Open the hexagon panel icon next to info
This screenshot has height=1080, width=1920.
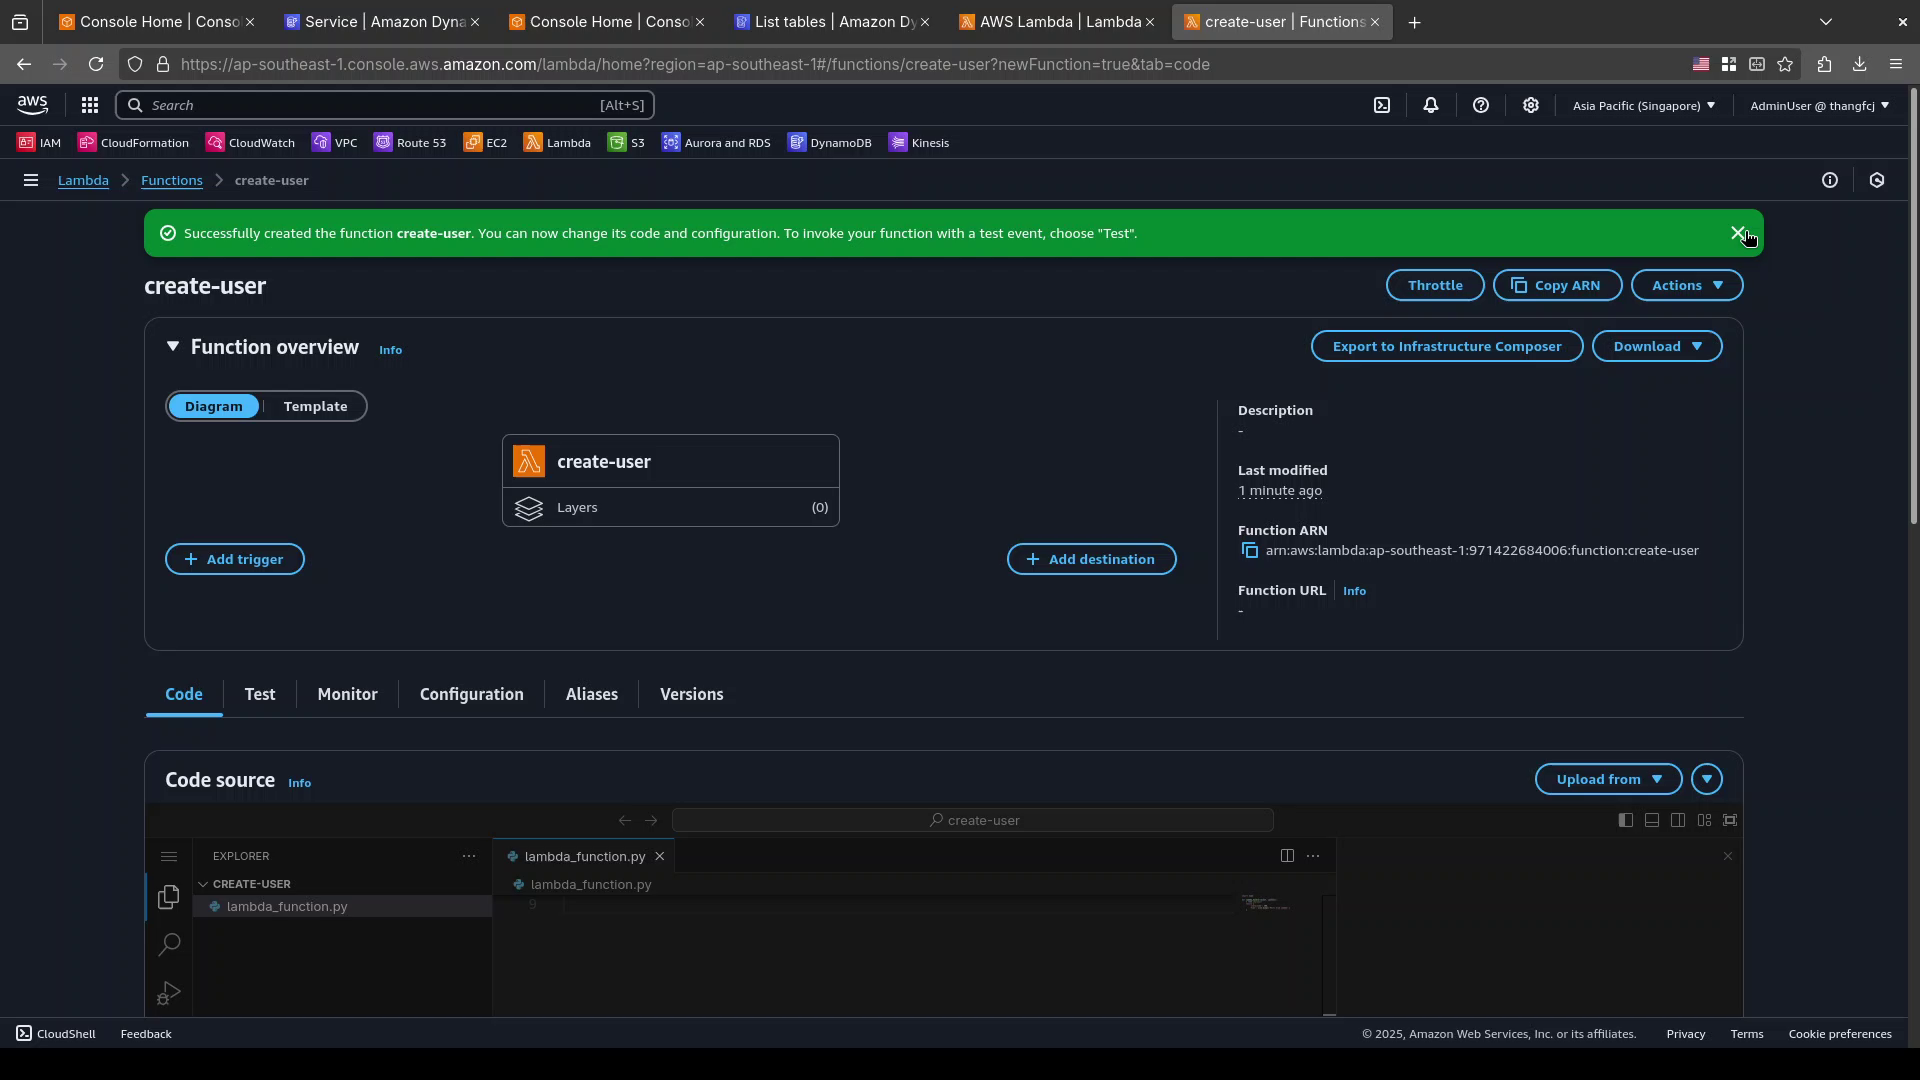pyautogui.click(x=1877, y=180)
